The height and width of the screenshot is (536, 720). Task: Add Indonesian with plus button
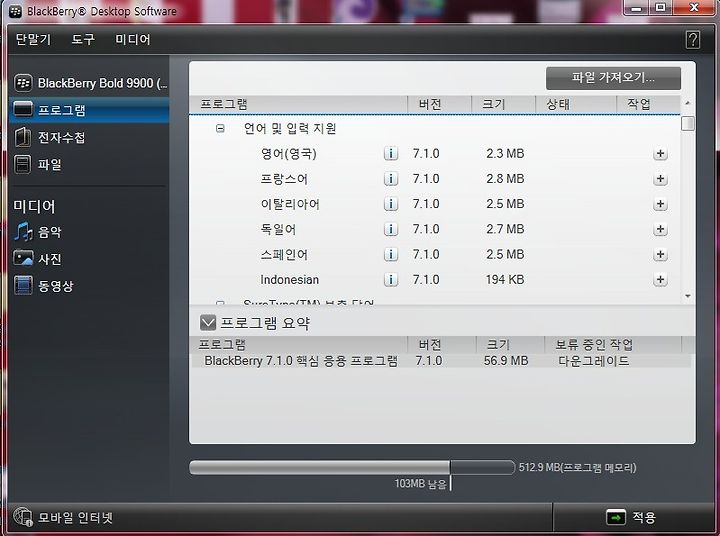[660, 280]
